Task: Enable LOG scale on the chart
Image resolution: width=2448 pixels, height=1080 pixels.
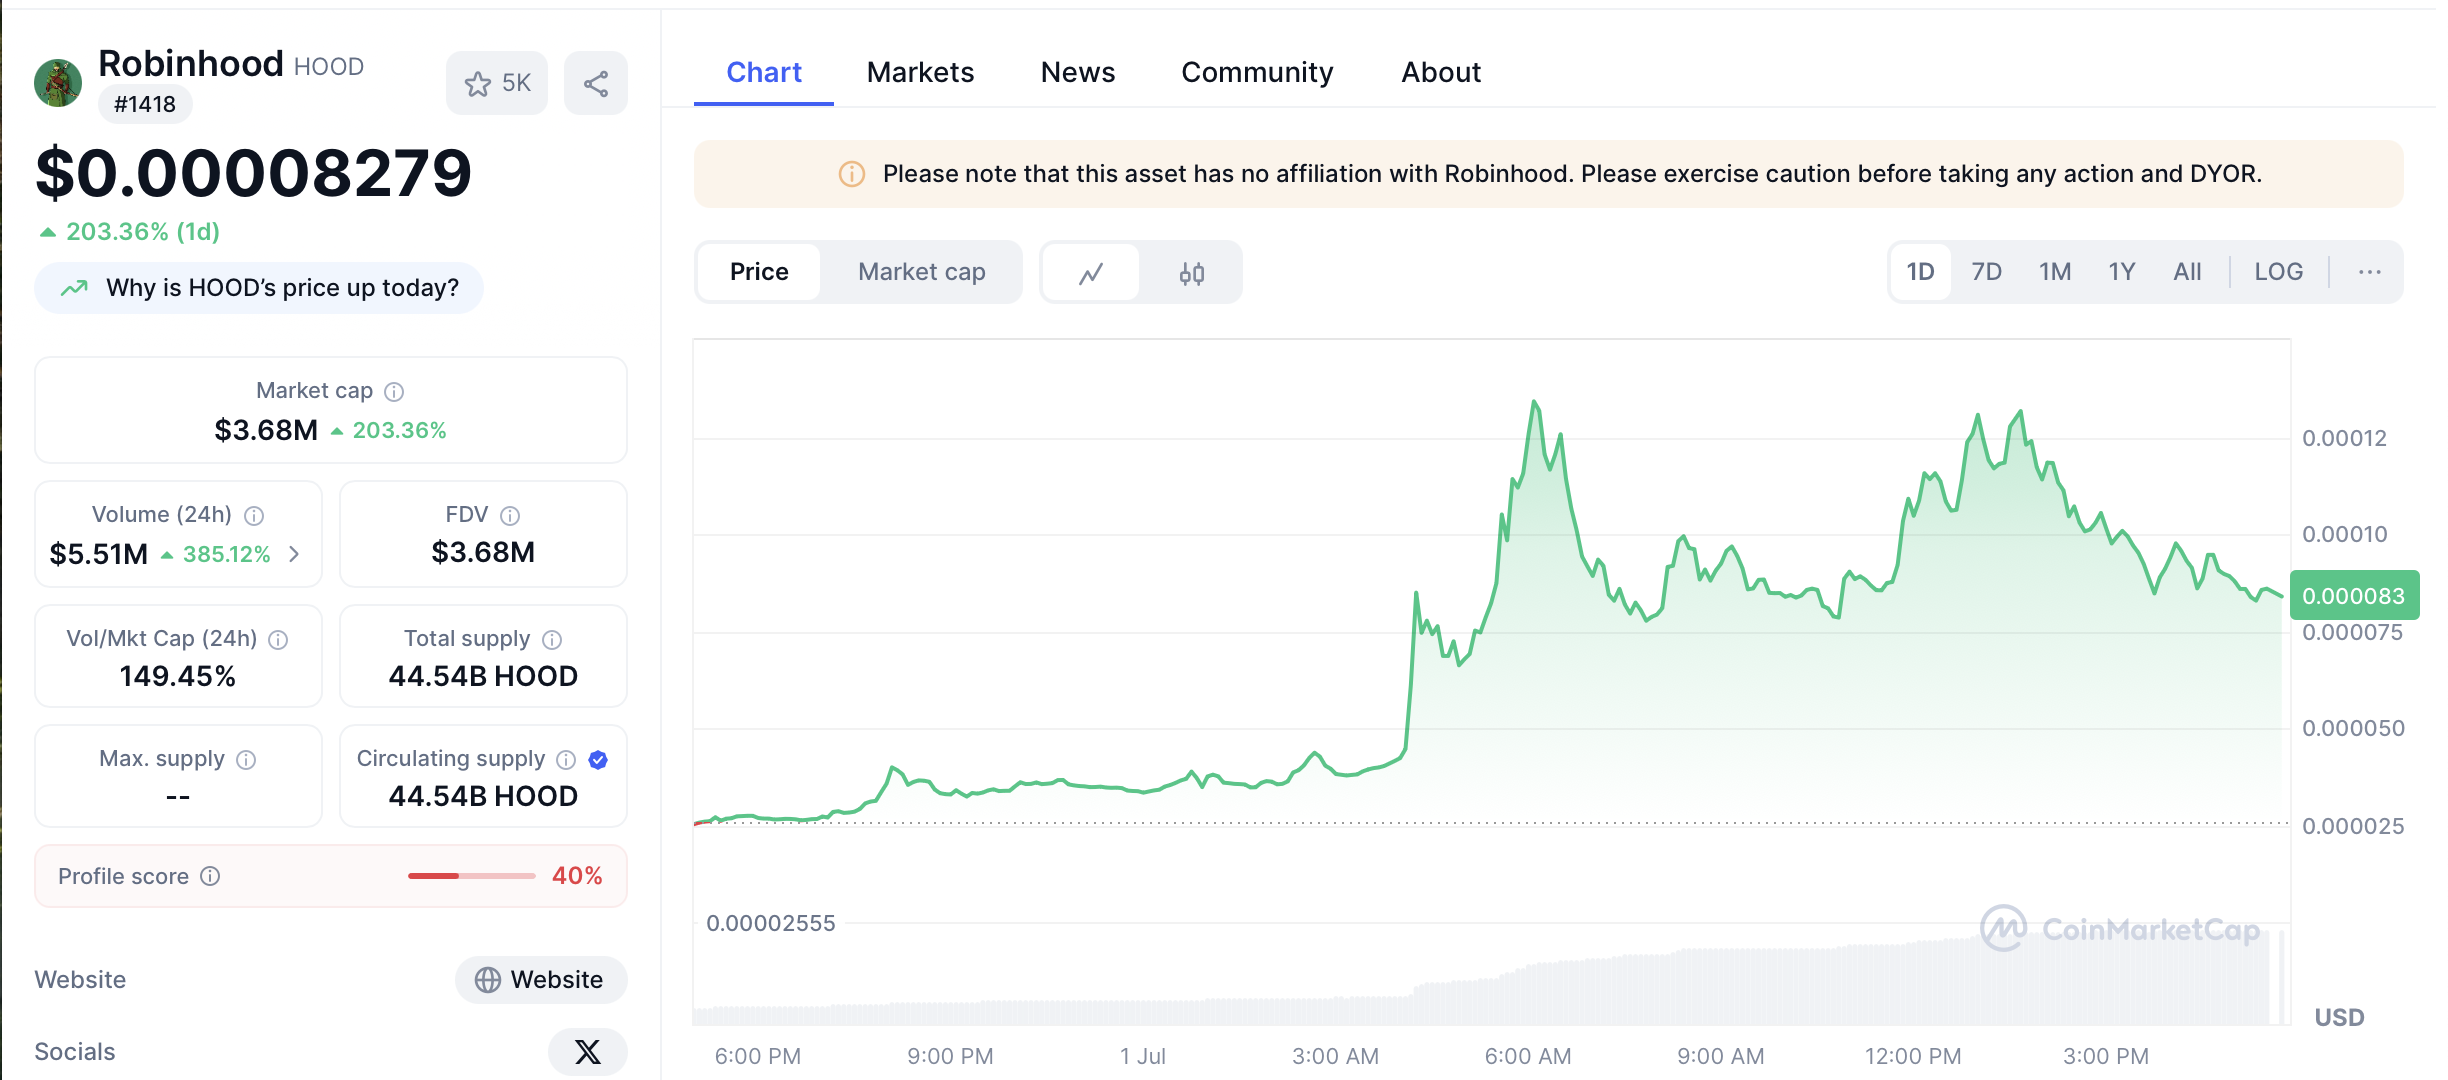Action: click(x=2278, y=272)
